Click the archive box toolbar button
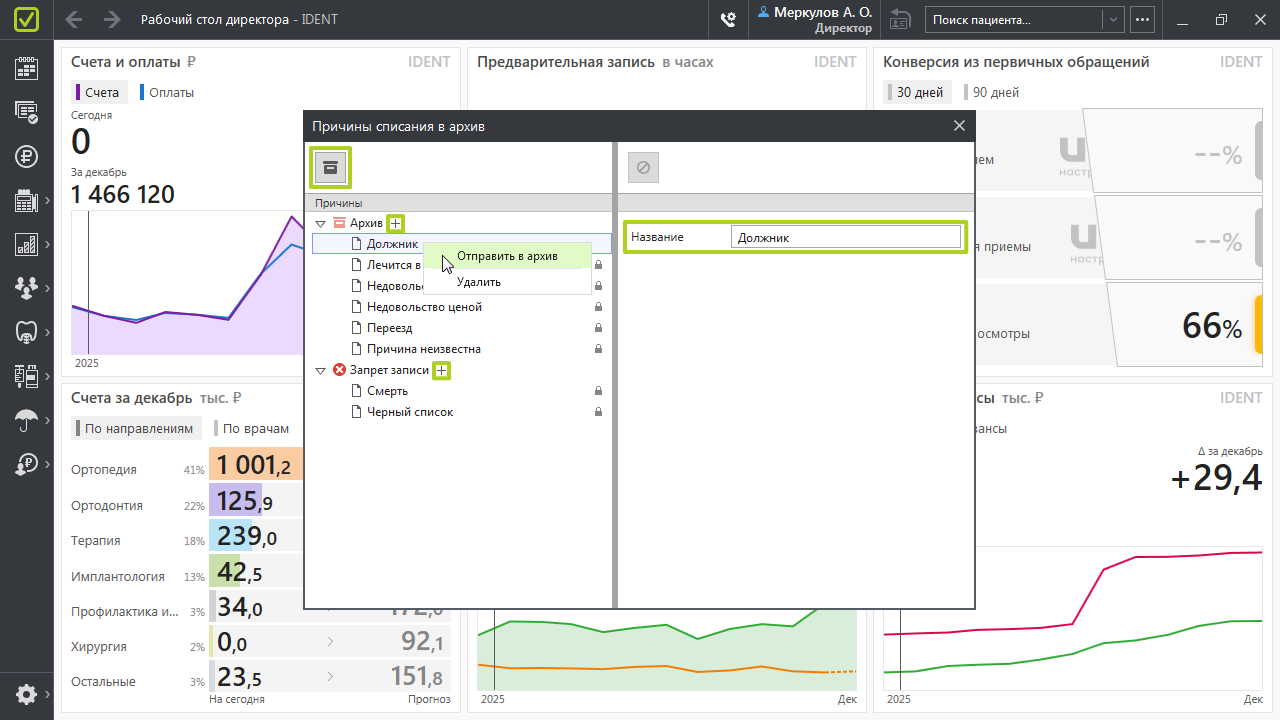The image size is (1280, 720). [330, 167]
